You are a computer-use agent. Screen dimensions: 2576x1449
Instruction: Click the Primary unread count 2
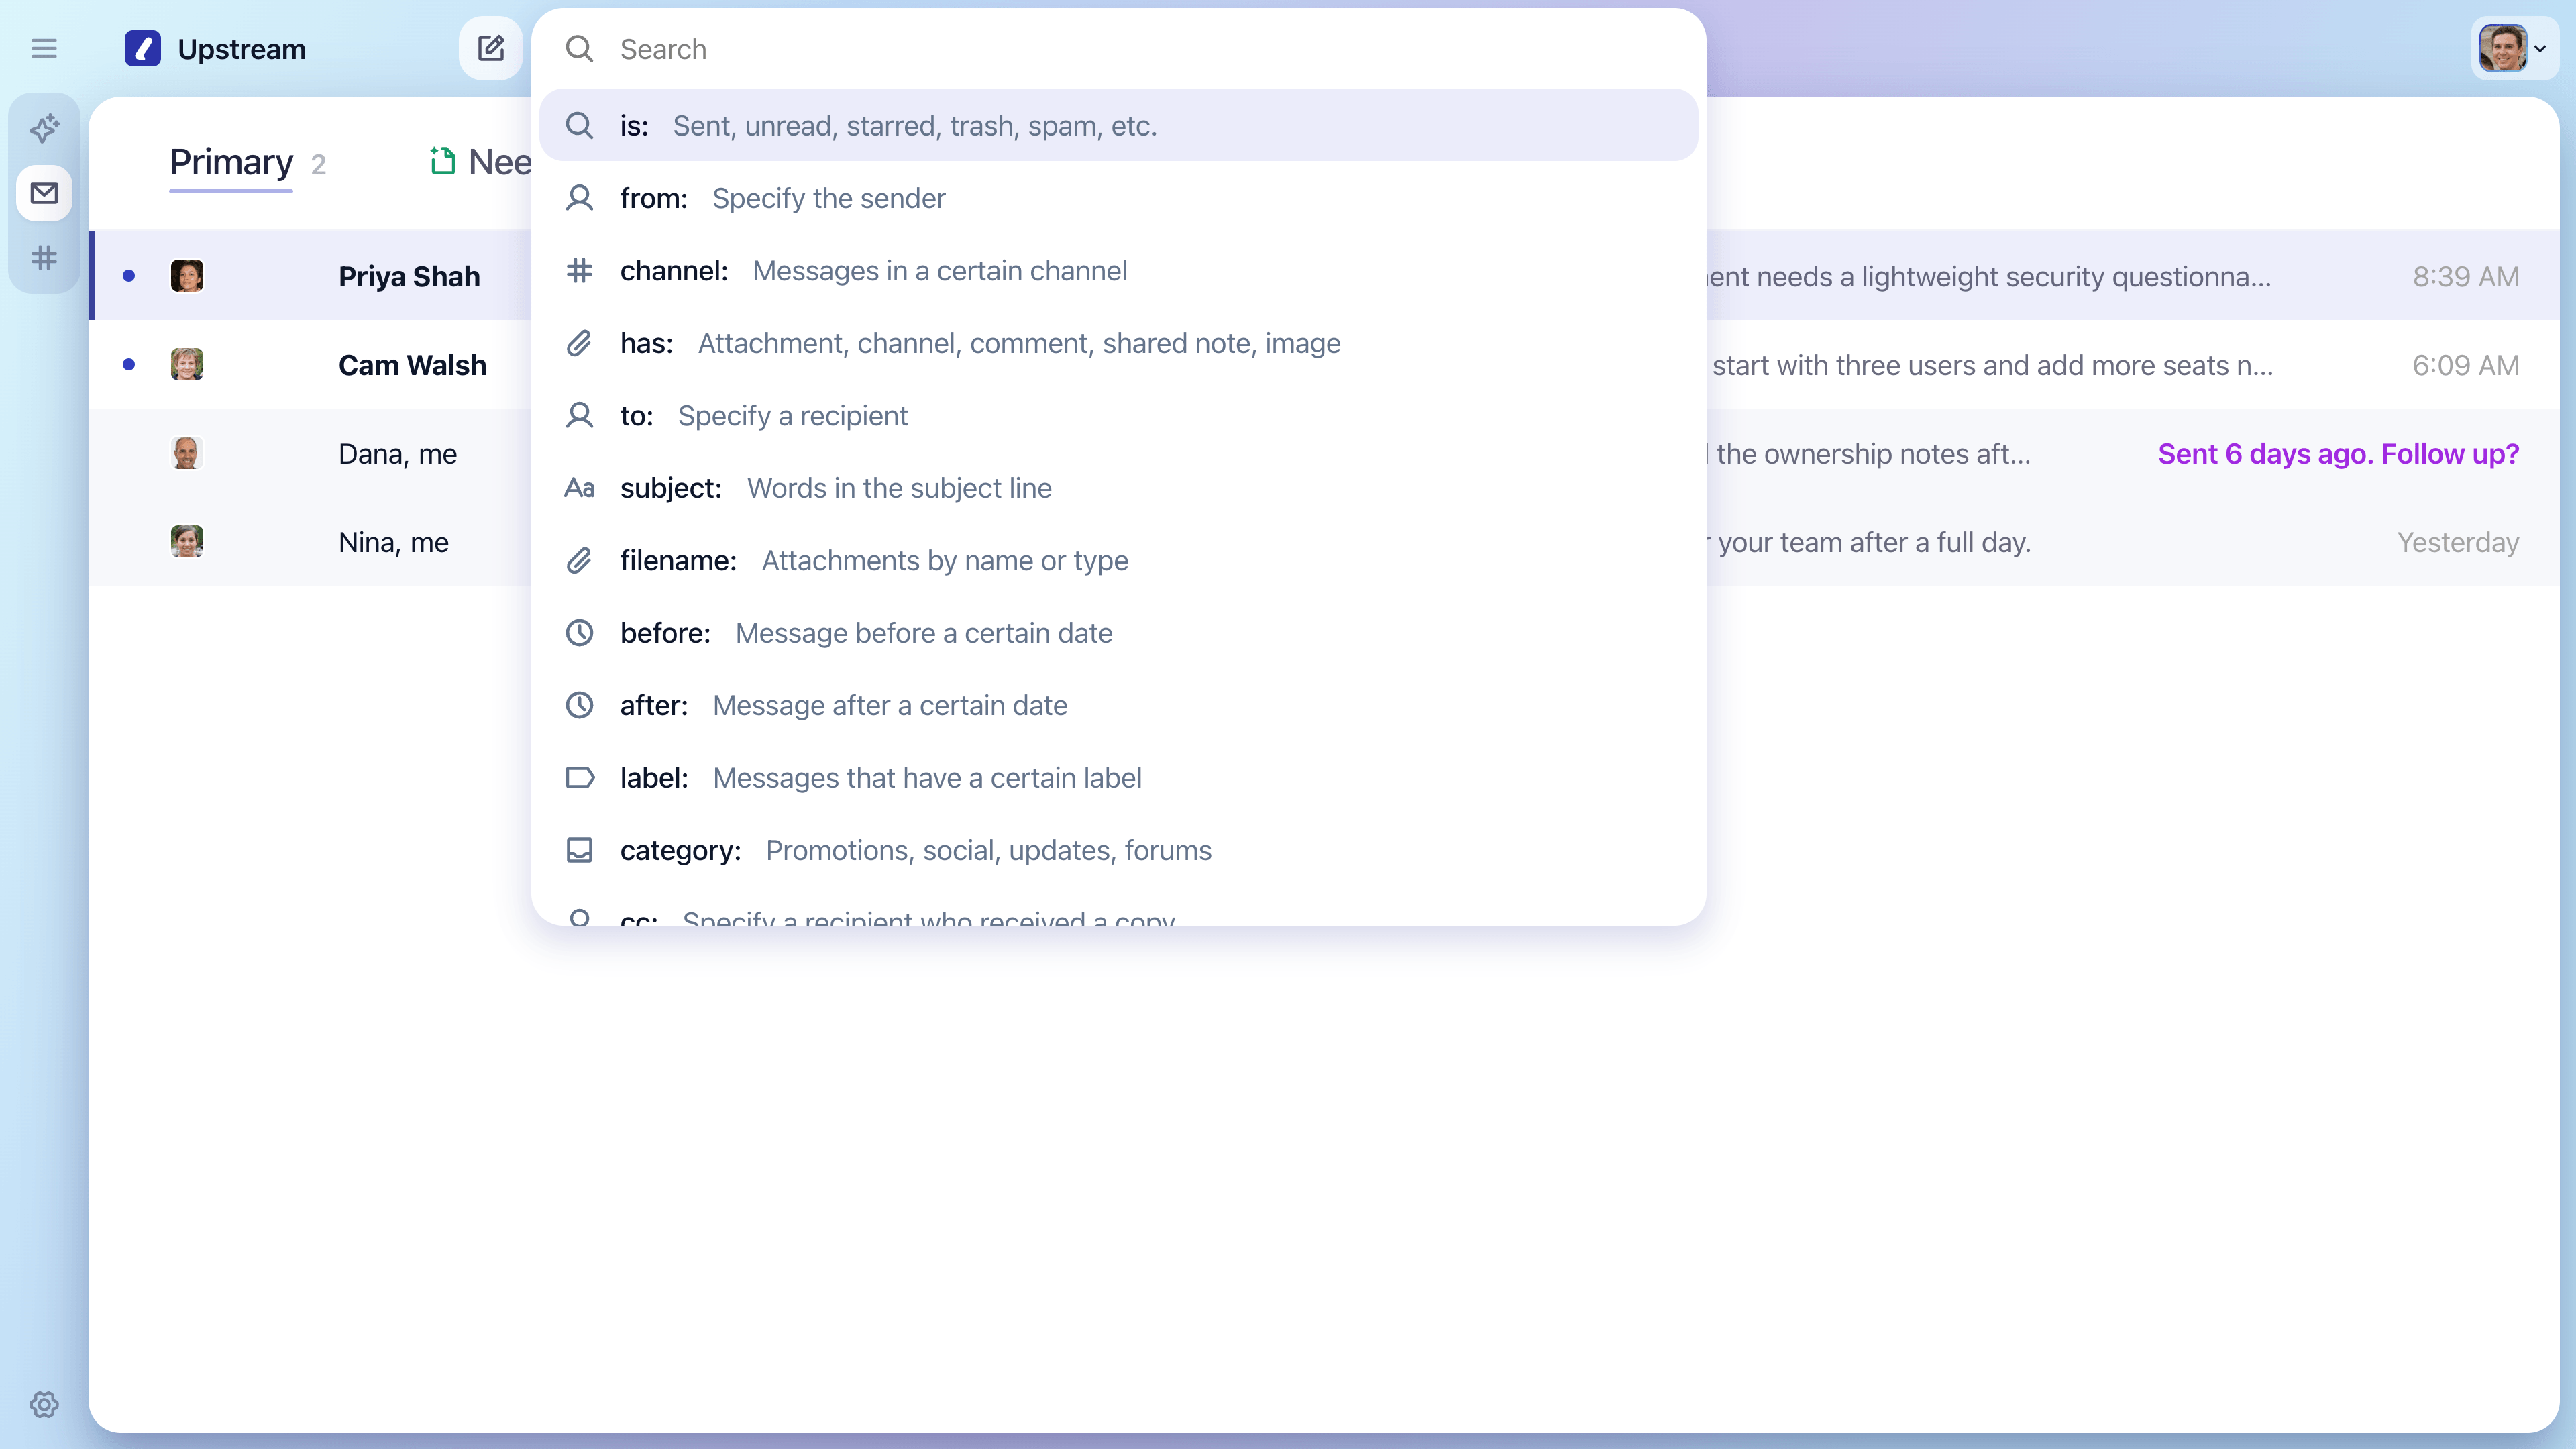click(x=318, y=165)
